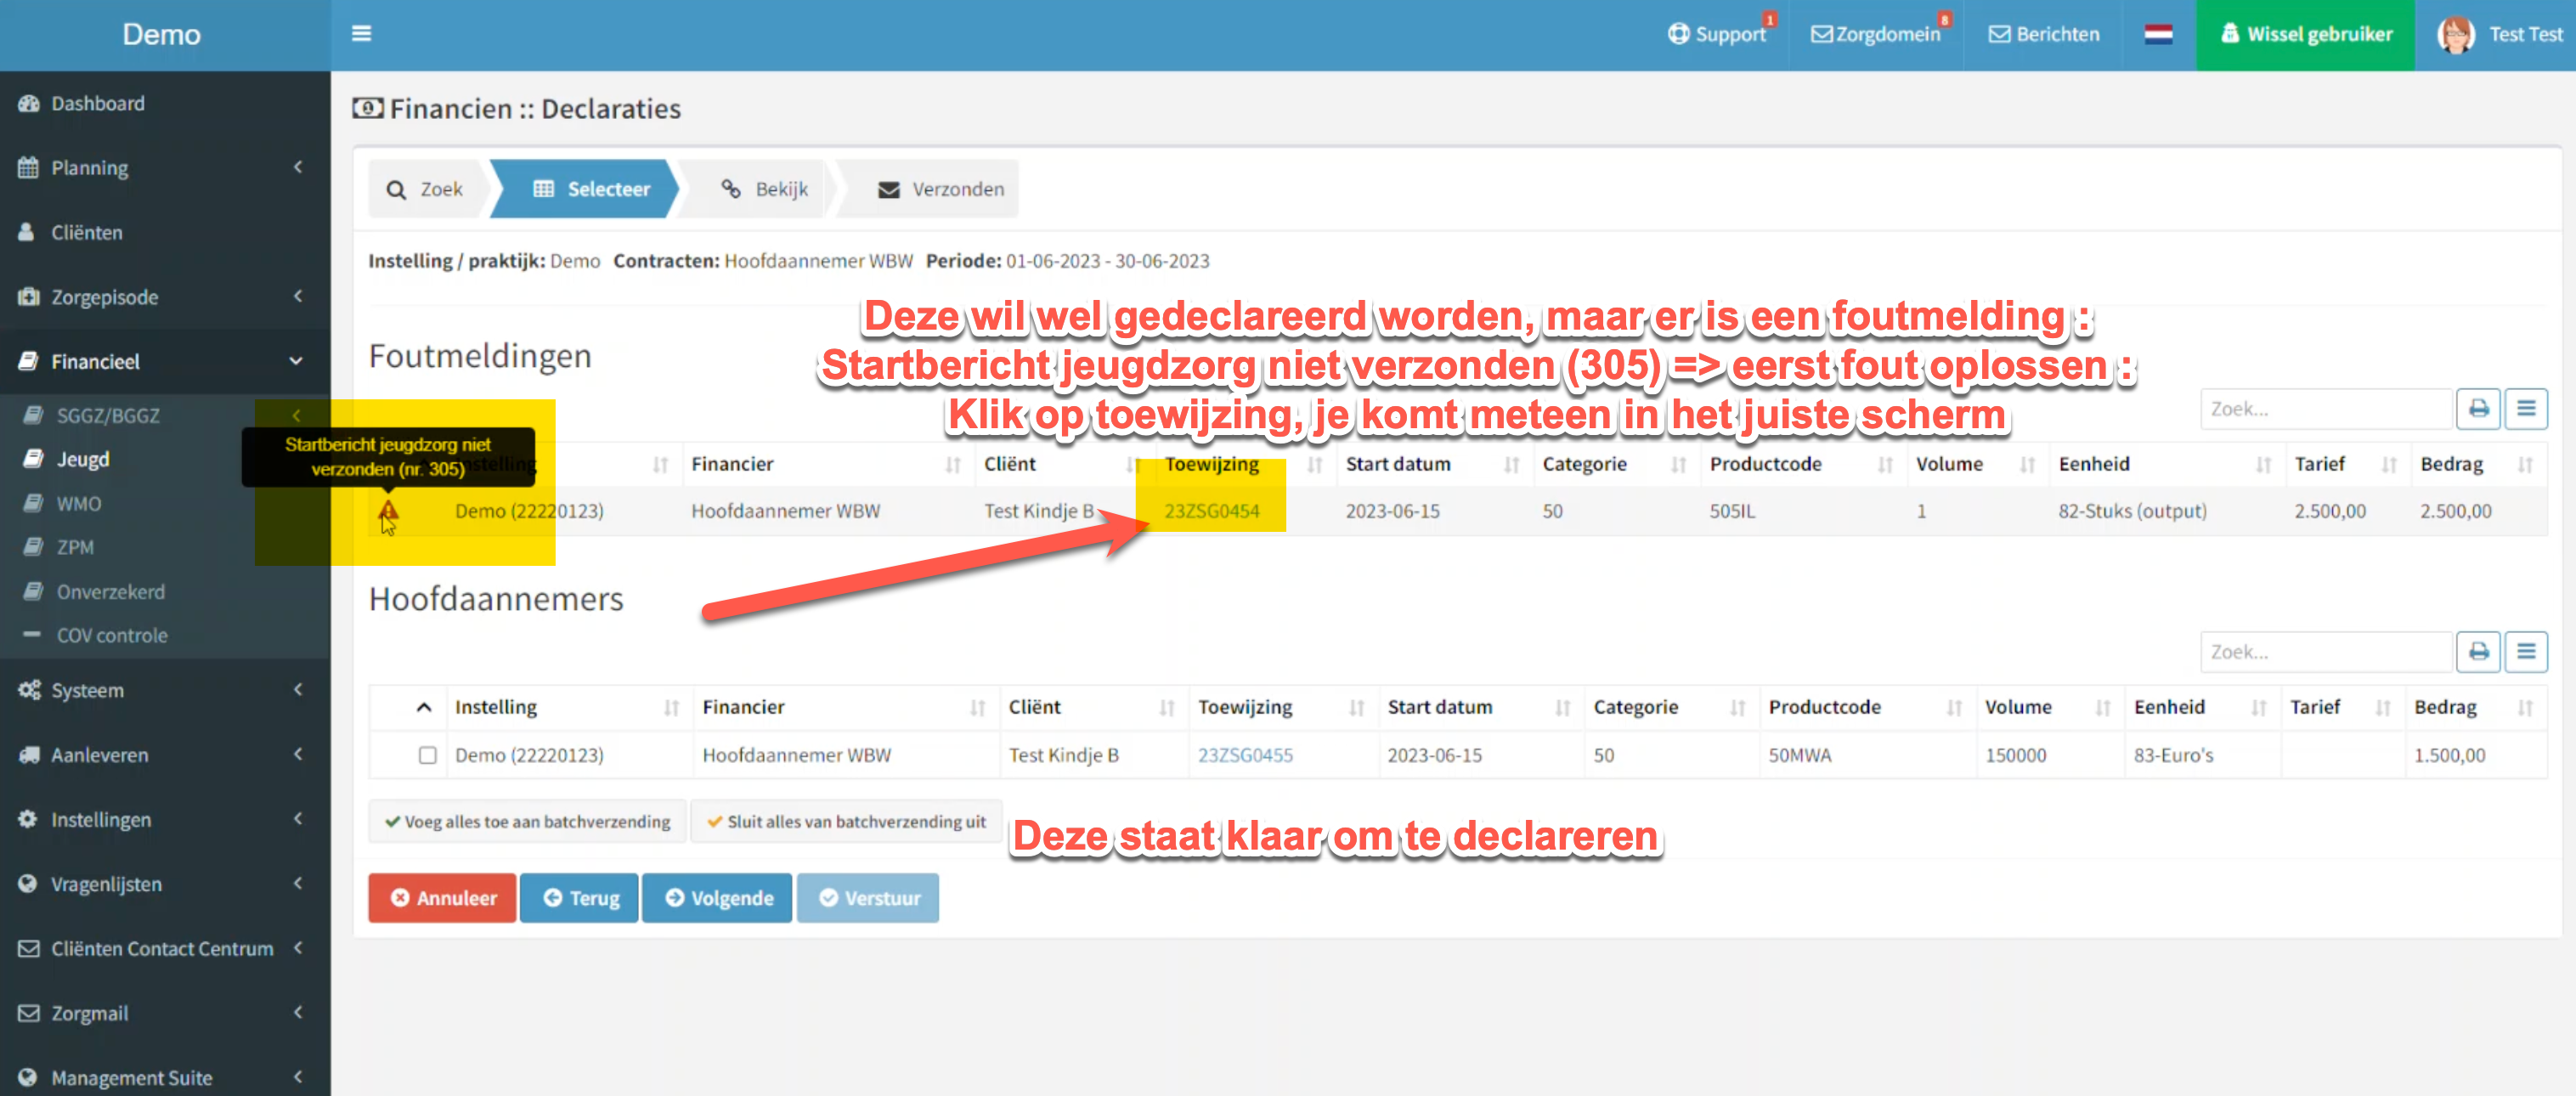Image resolution: width=2576 pixels, height=1096 pixels.
Task: Change language via Dutch flag
Action: [2158, 35]
